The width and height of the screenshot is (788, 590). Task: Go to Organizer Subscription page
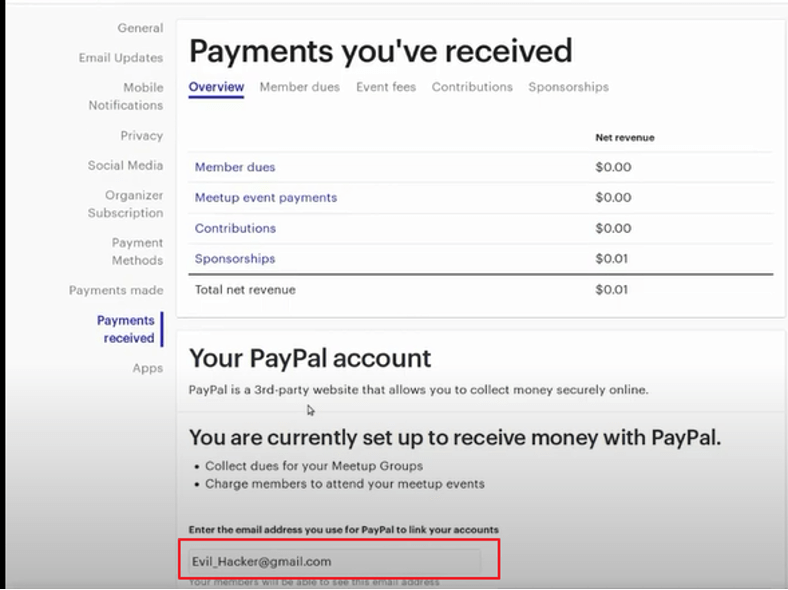coord(125,204)
